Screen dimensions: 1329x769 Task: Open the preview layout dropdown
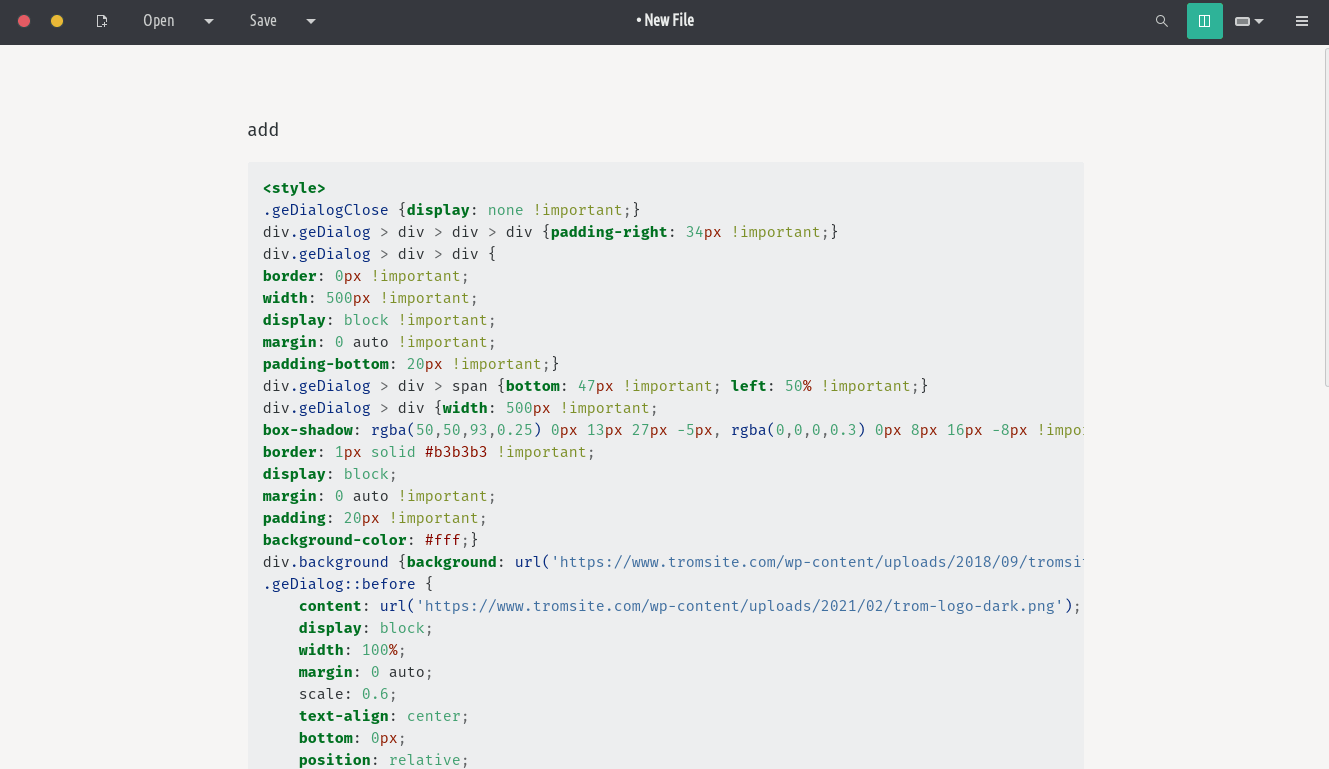tap(1249, 21)
